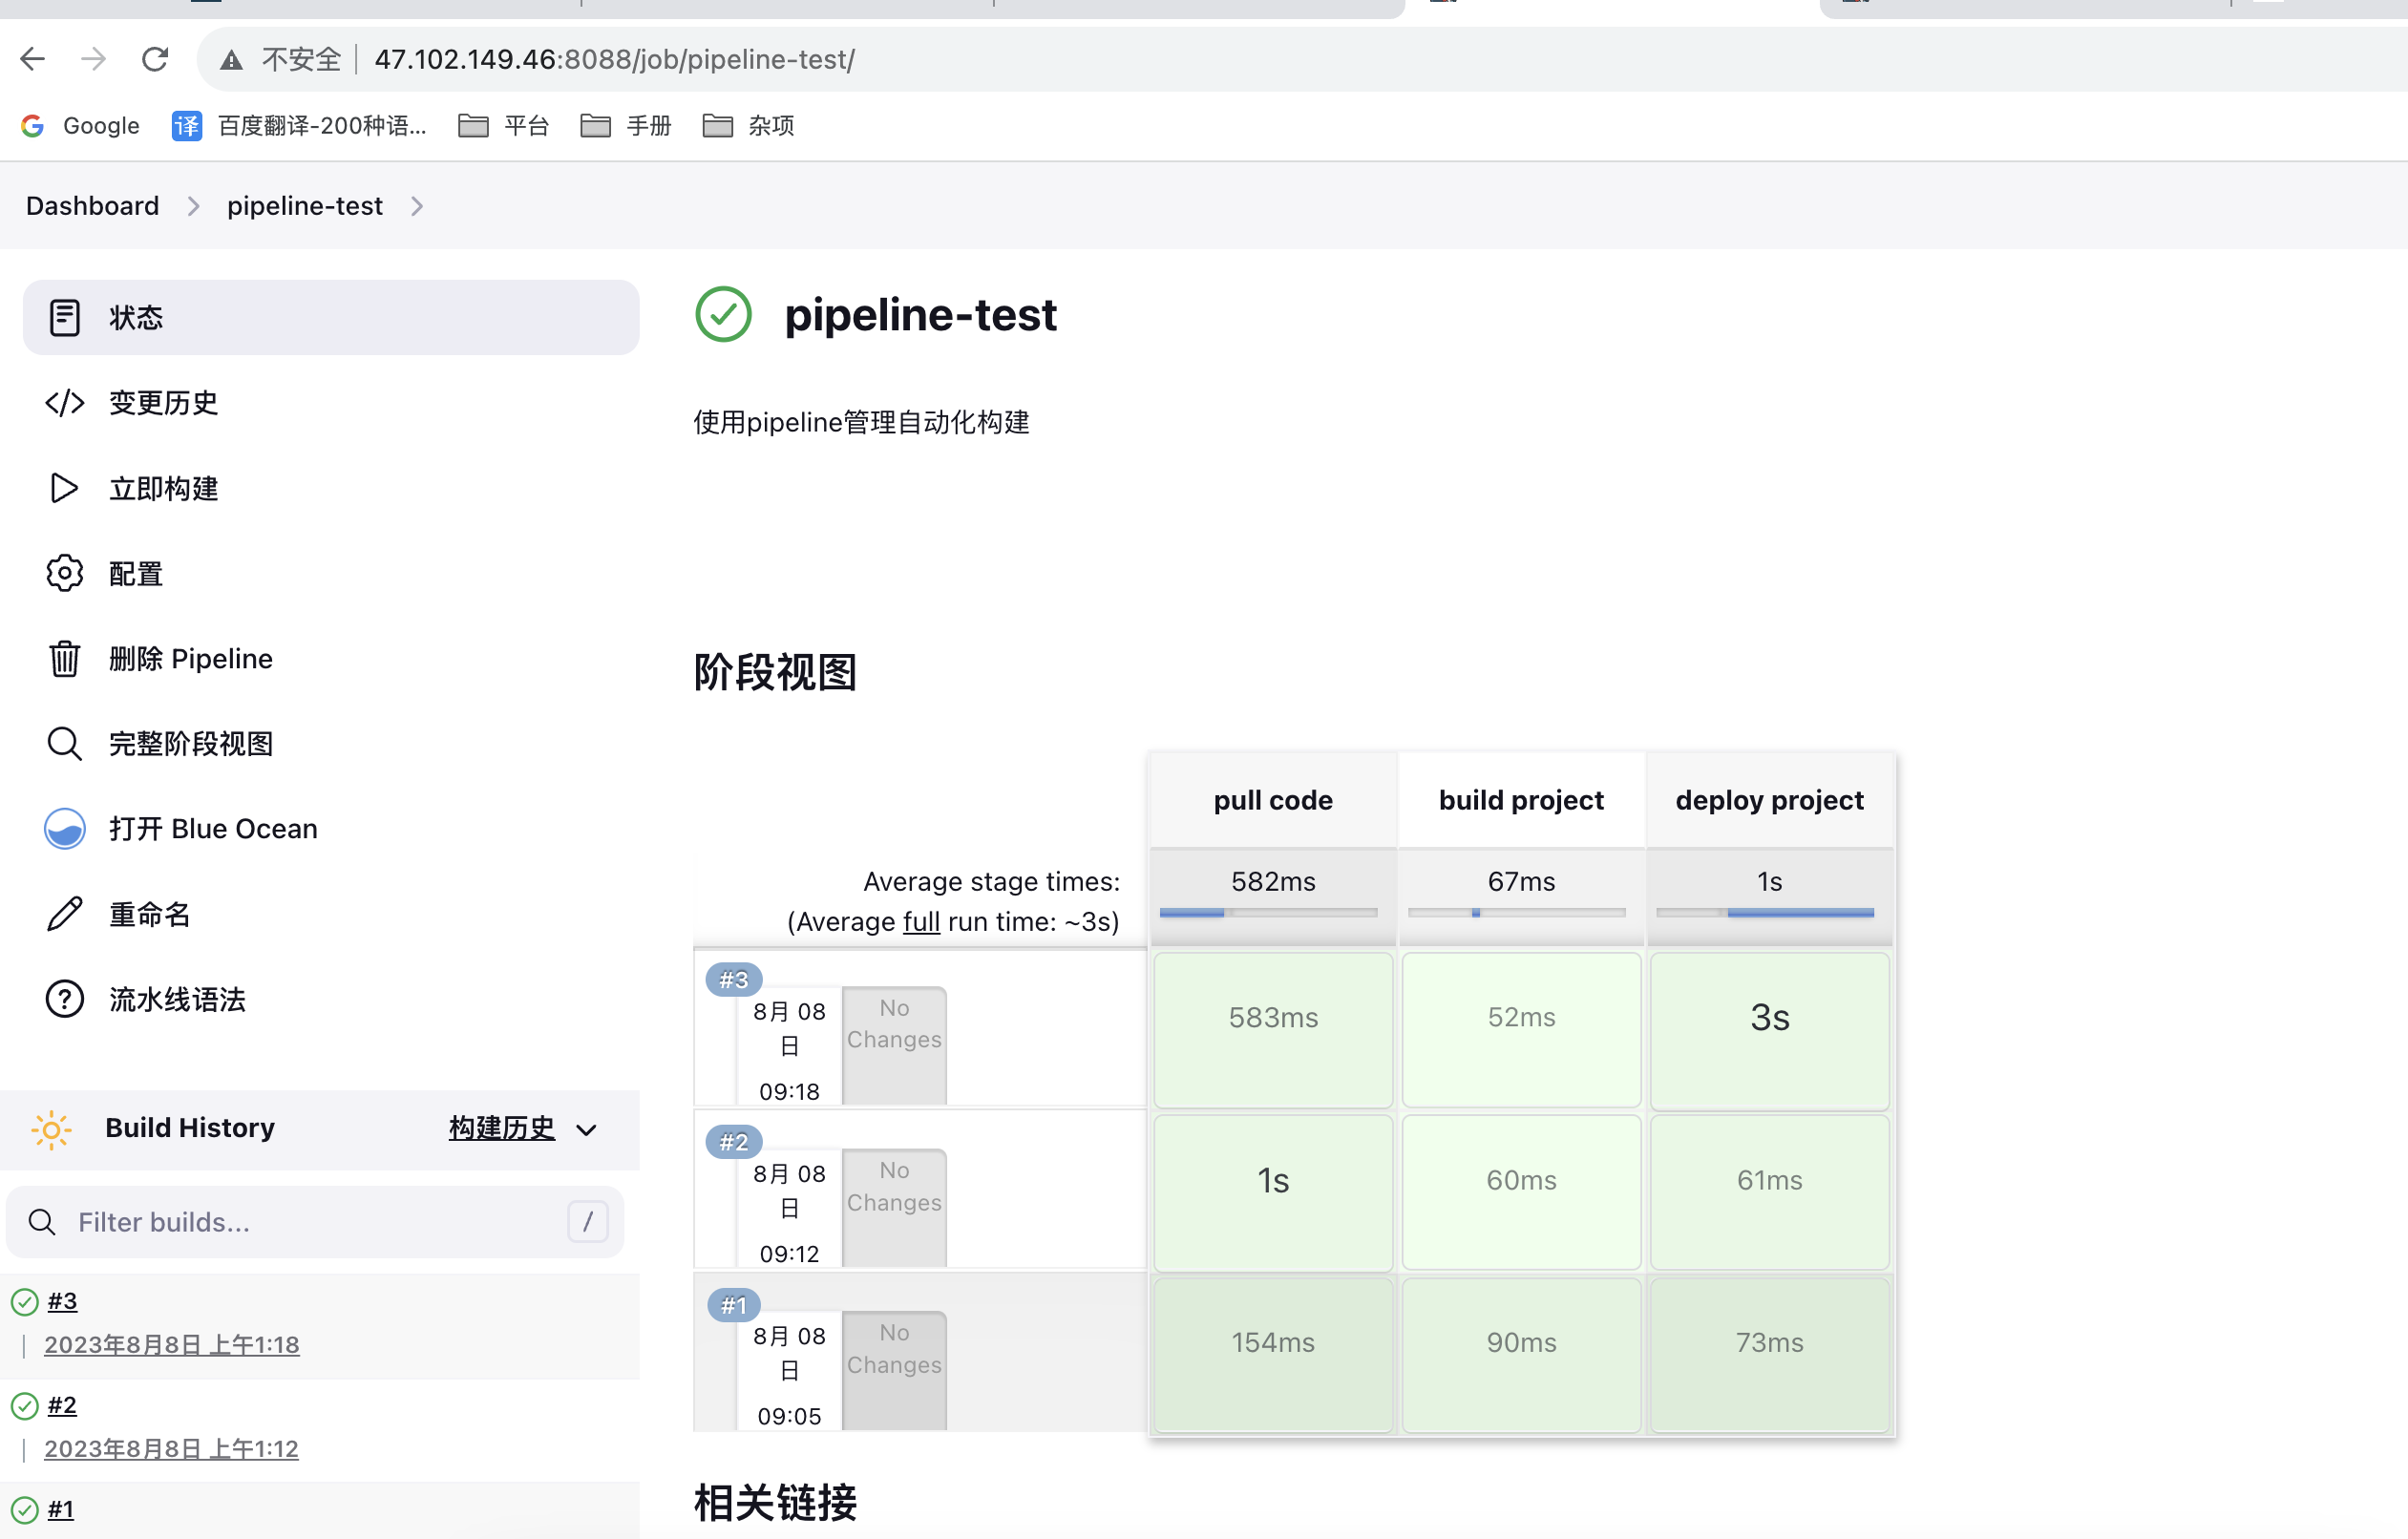Screen dimensions: 2408x1539
Task: Click the 立即构建 play icon
Action: click(x=64, y=488)
